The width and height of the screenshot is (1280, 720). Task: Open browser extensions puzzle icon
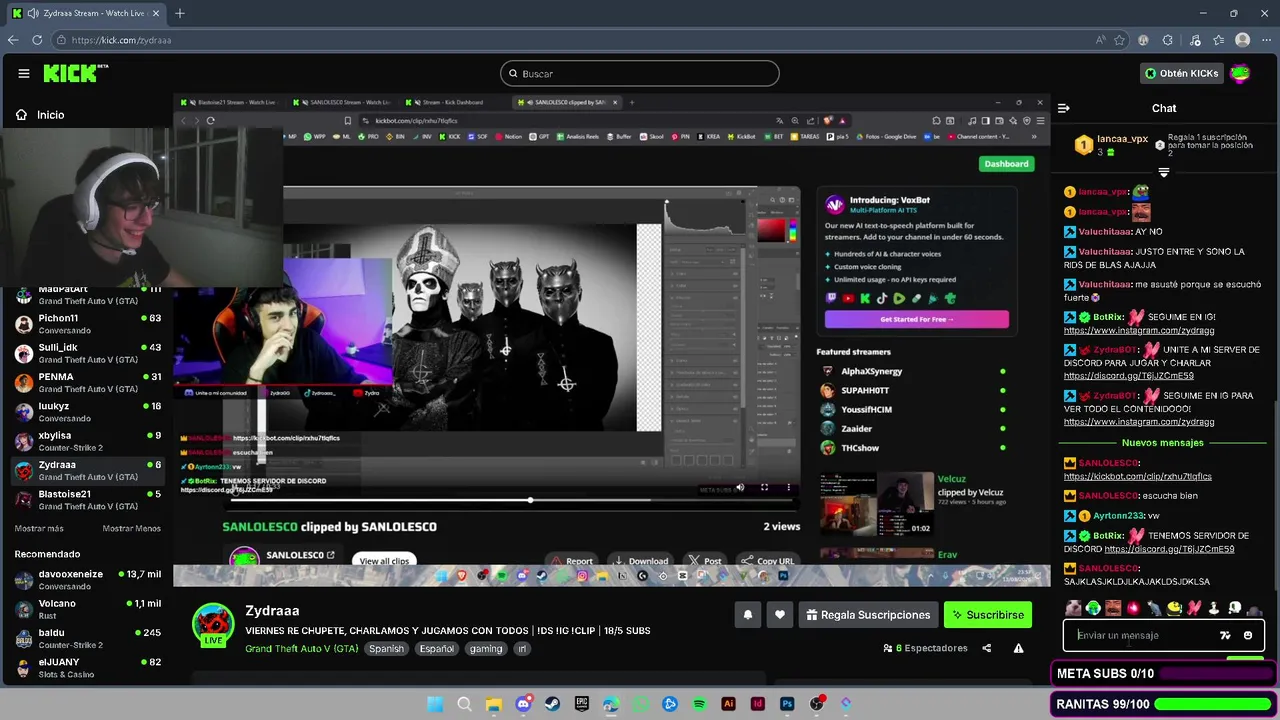(1167, 40)
